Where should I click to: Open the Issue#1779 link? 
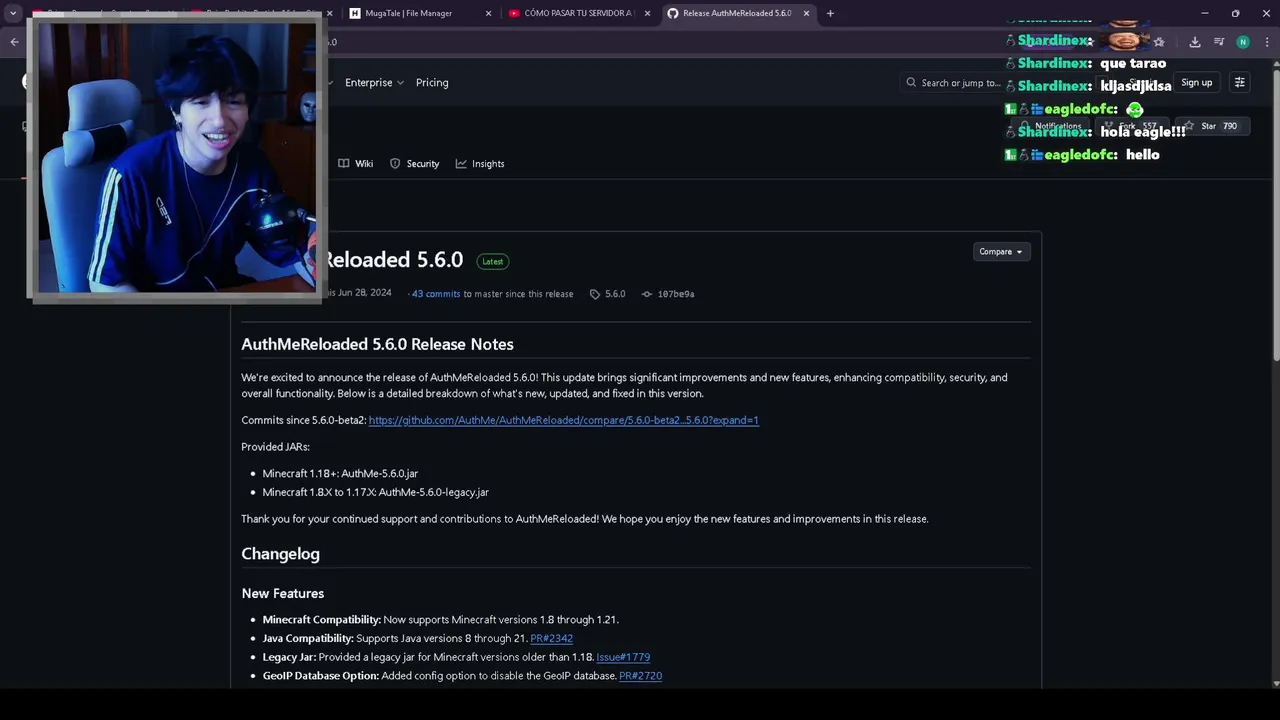coord(623,657)
